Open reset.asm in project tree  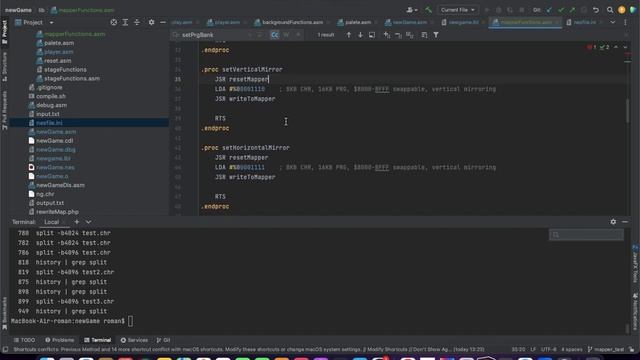coord(58,61)
